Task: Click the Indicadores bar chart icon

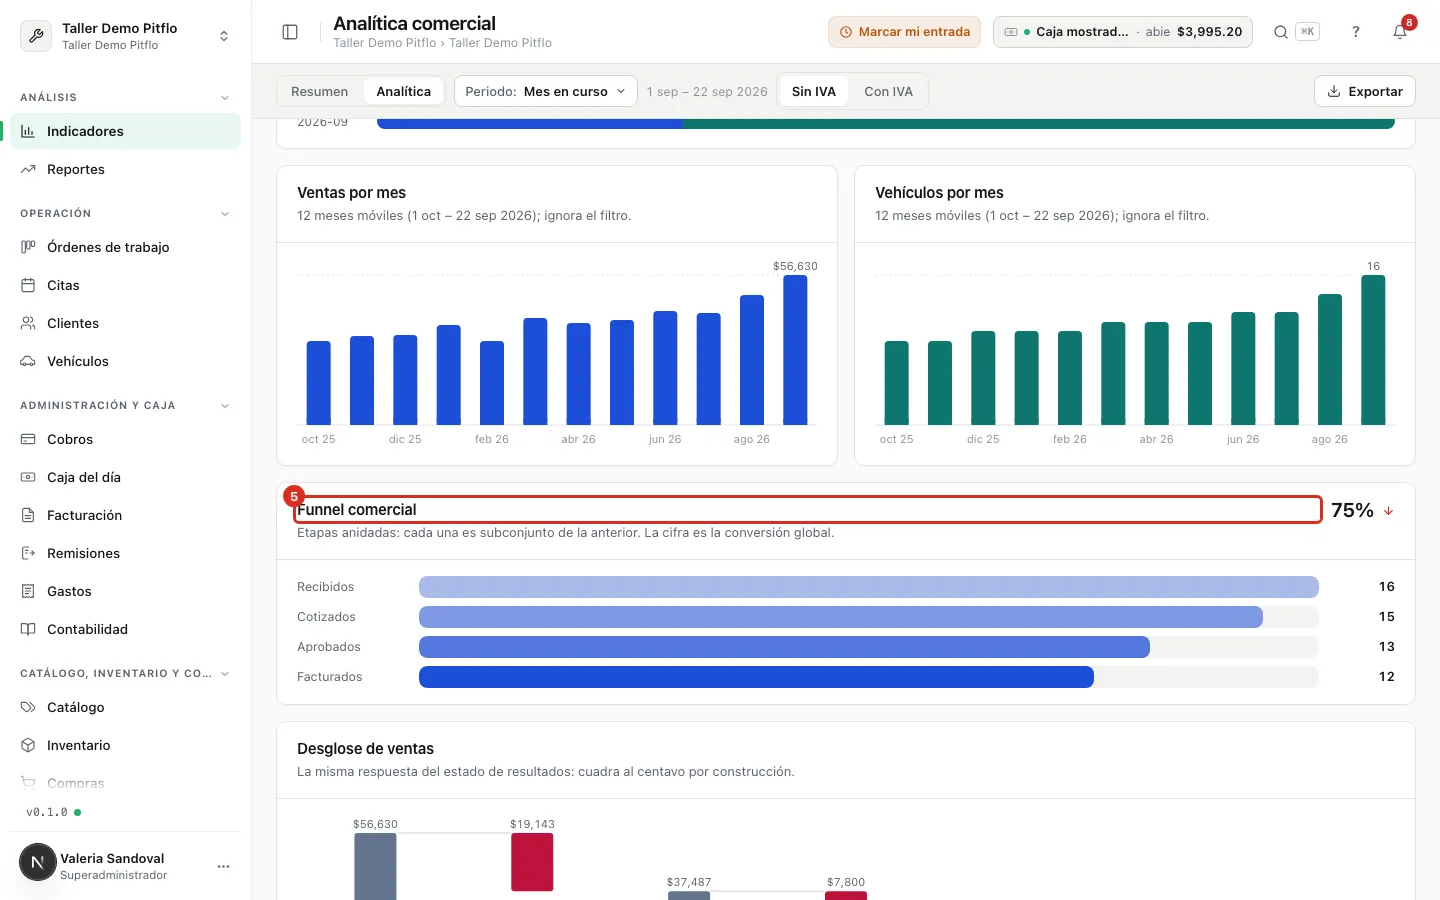Action: [x=28, y=131]
